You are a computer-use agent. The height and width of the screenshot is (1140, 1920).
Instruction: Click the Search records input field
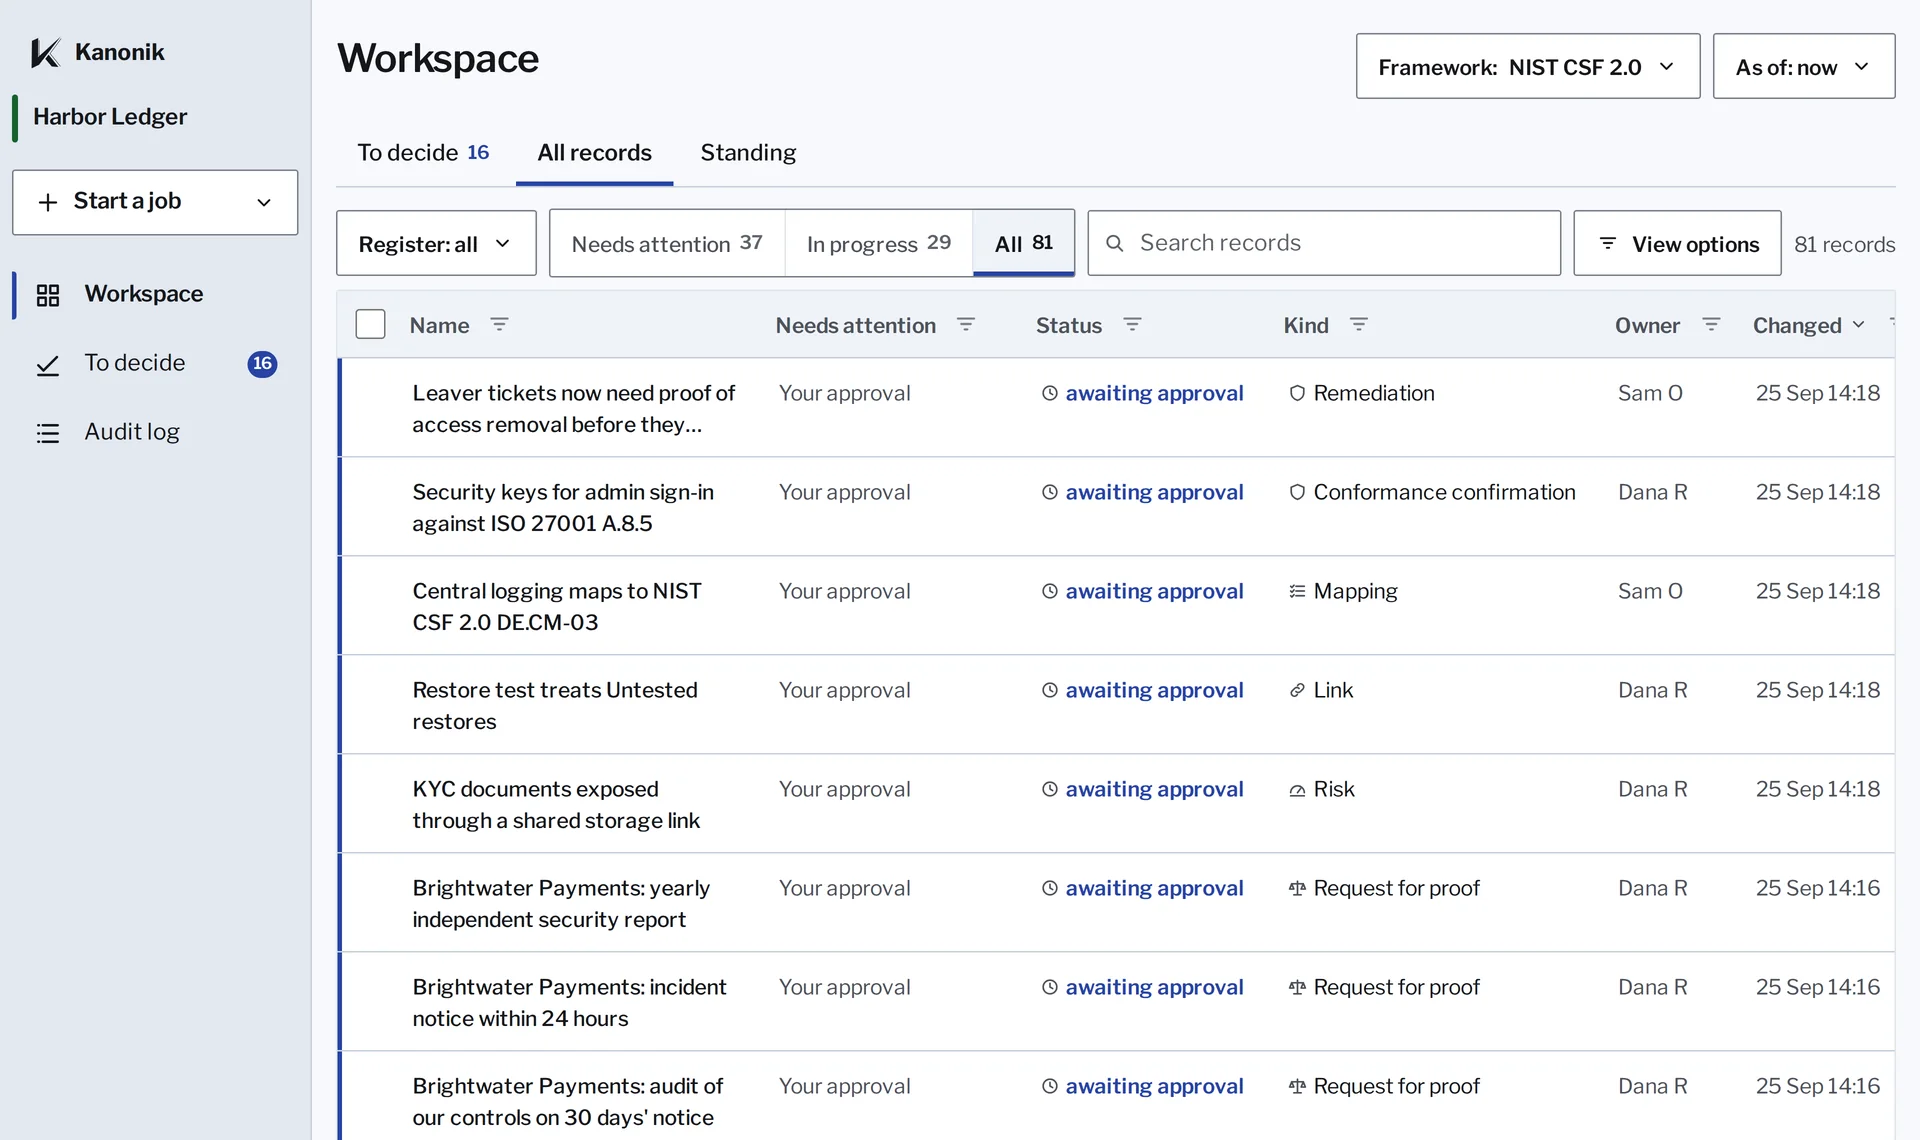tap(1324, 243)
